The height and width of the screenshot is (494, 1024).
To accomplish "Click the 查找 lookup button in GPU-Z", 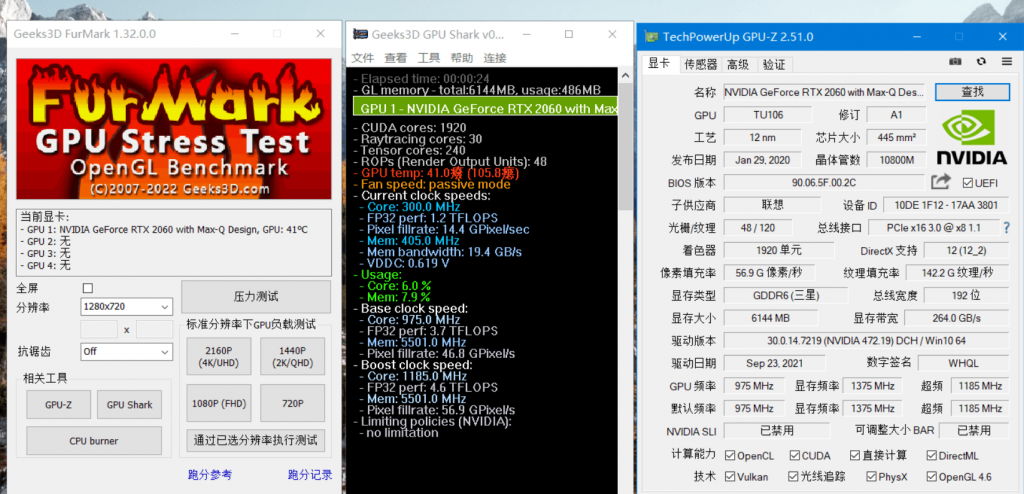I will coord(972,92).
